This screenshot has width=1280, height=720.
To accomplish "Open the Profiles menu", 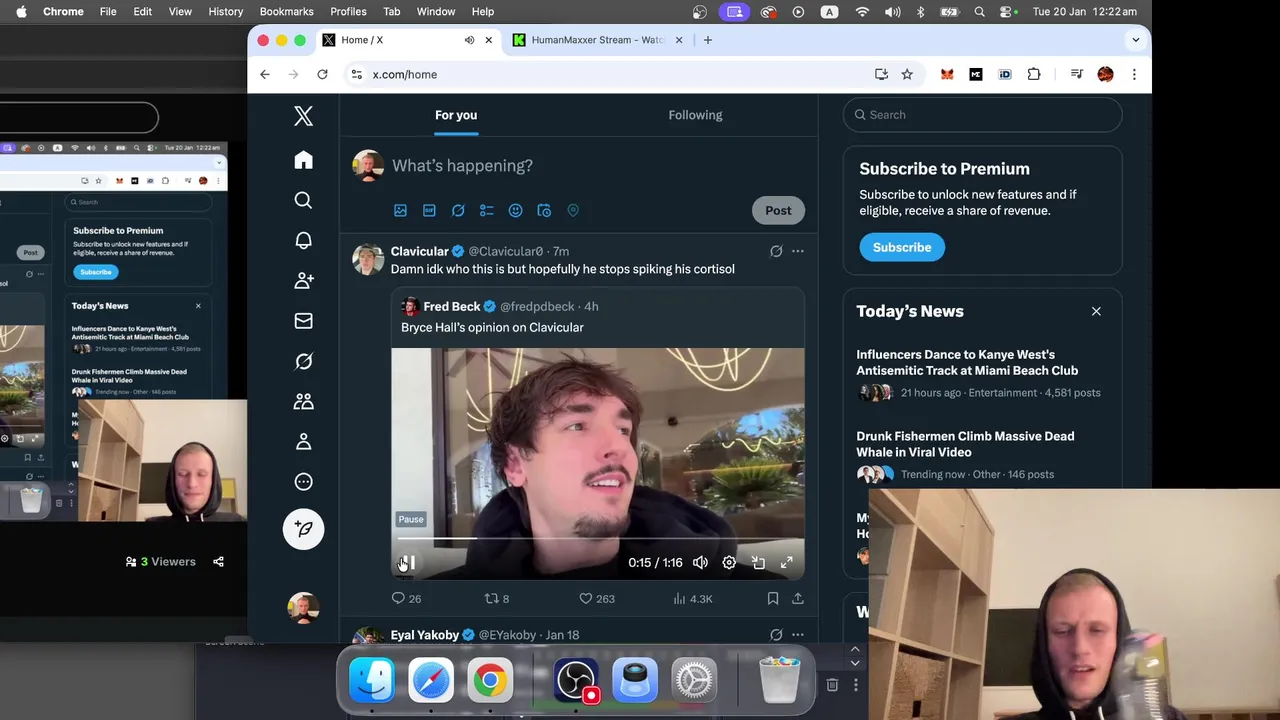I will (348, 11).
